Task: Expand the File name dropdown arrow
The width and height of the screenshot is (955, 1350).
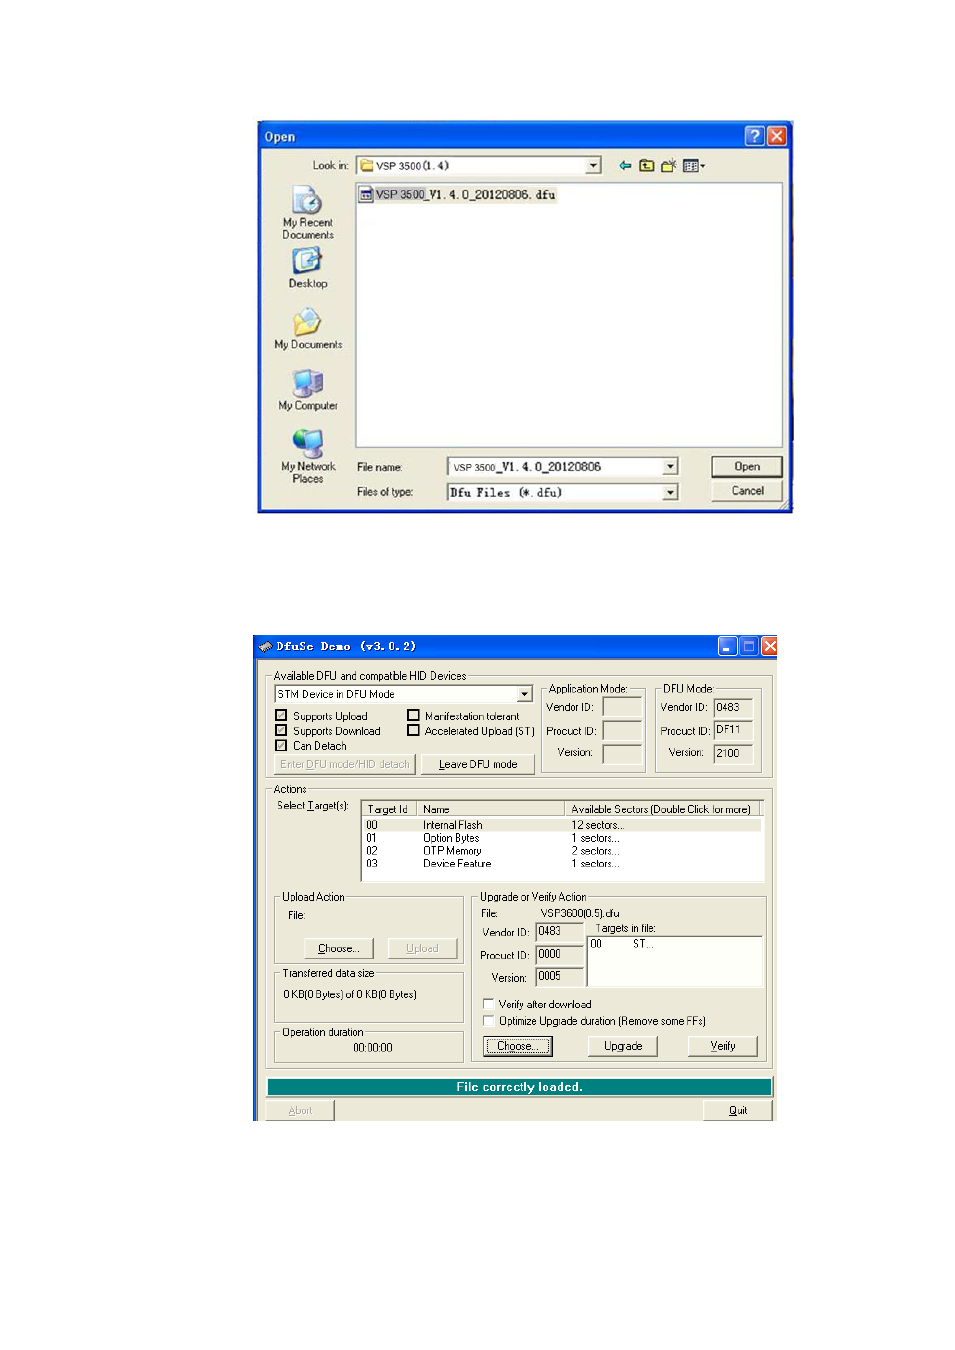Action: pyautogui.click(x=671, y=467)
